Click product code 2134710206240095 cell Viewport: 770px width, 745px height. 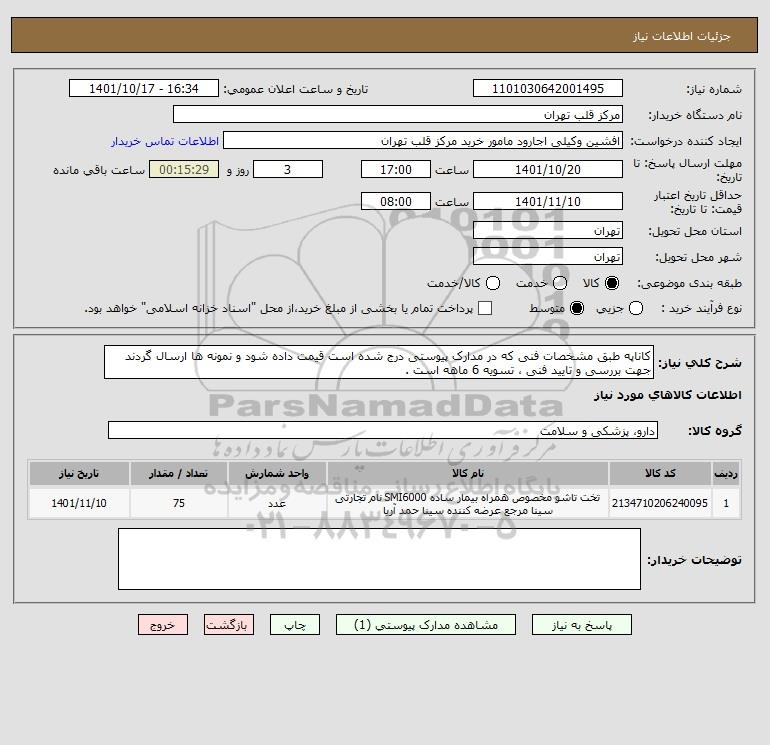[660, 503]
